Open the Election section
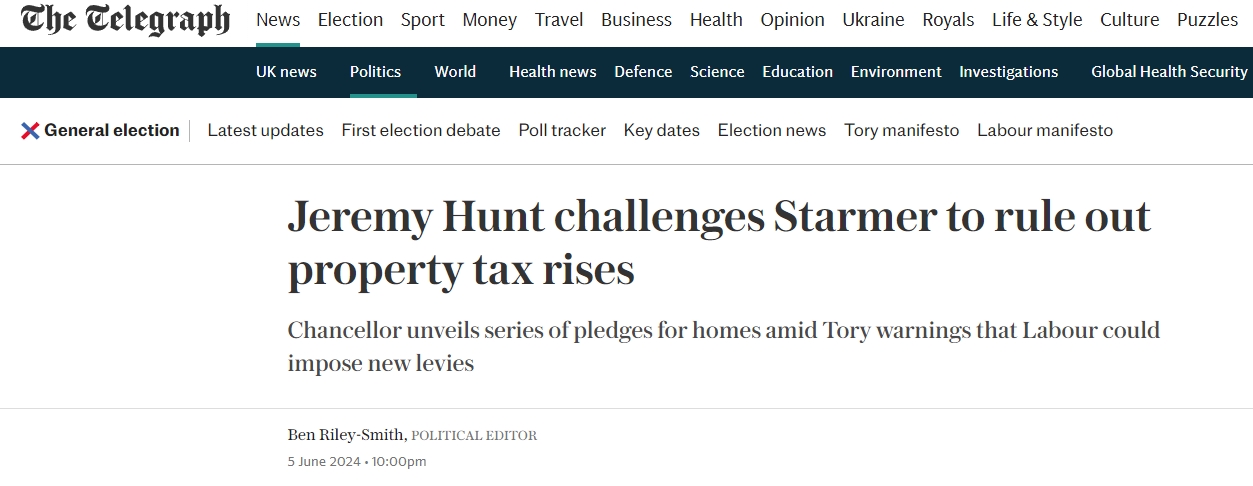Viewport: 1253px width, 486px height. (350, 20)
